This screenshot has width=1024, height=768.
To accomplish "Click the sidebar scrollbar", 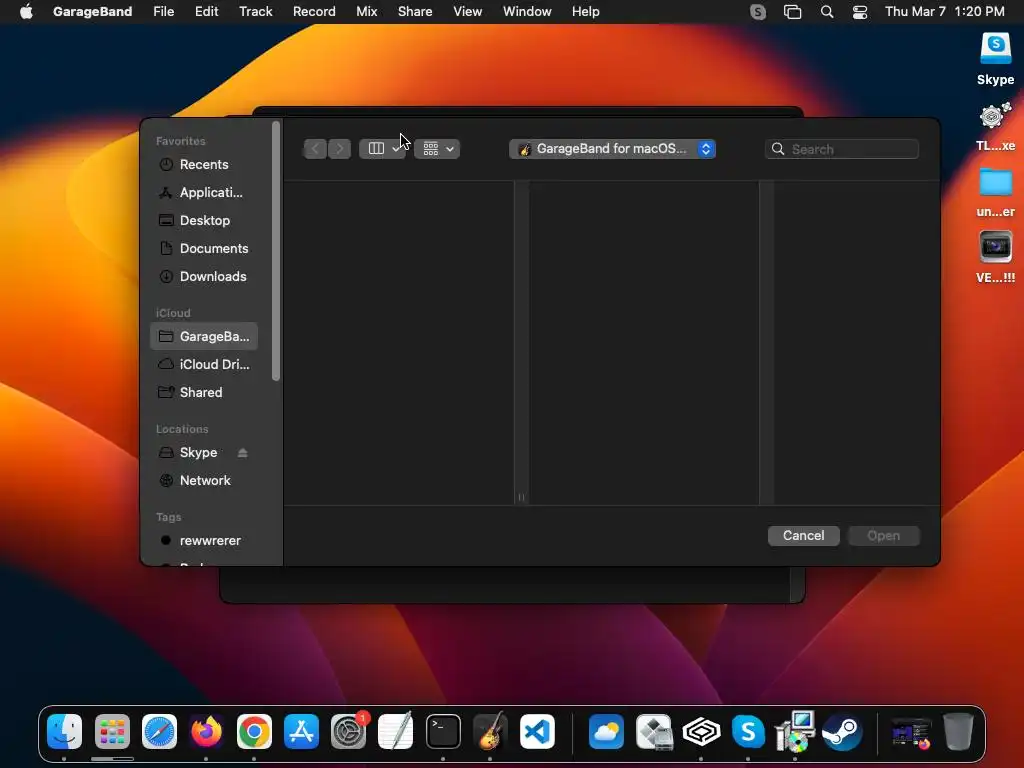I will pyautogui.click(x=276, y=251).
